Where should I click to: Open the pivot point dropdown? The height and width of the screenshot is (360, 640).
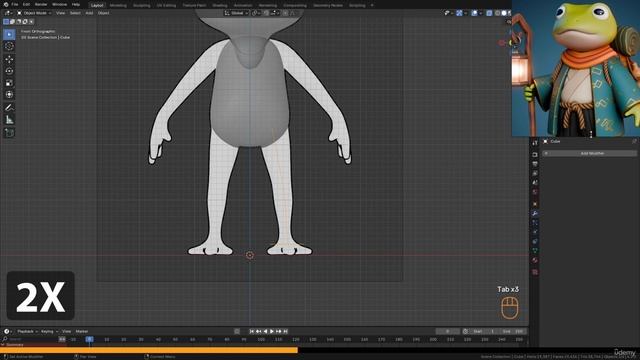click(x=255, y=13)
